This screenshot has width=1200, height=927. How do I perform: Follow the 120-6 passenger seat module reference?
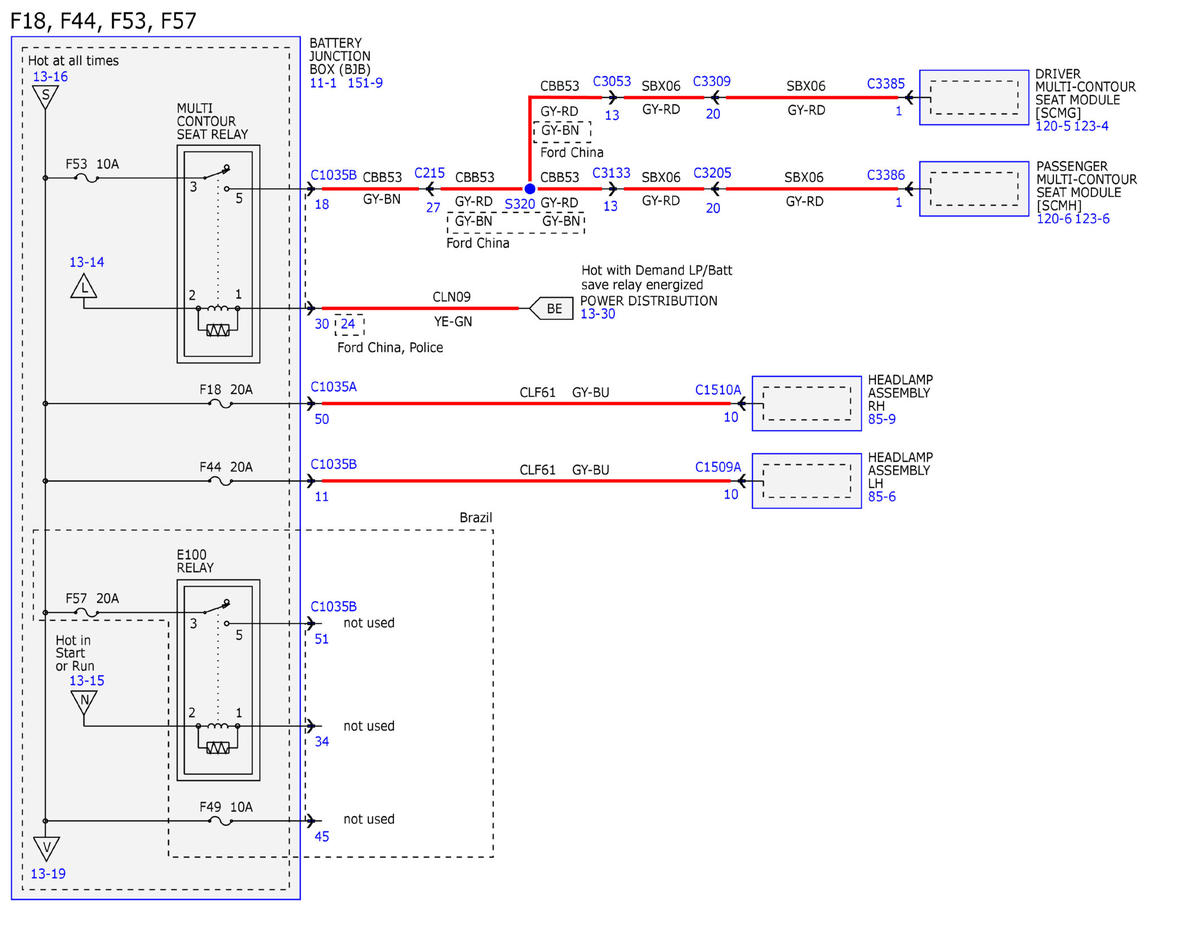(x=1053, y=218)
